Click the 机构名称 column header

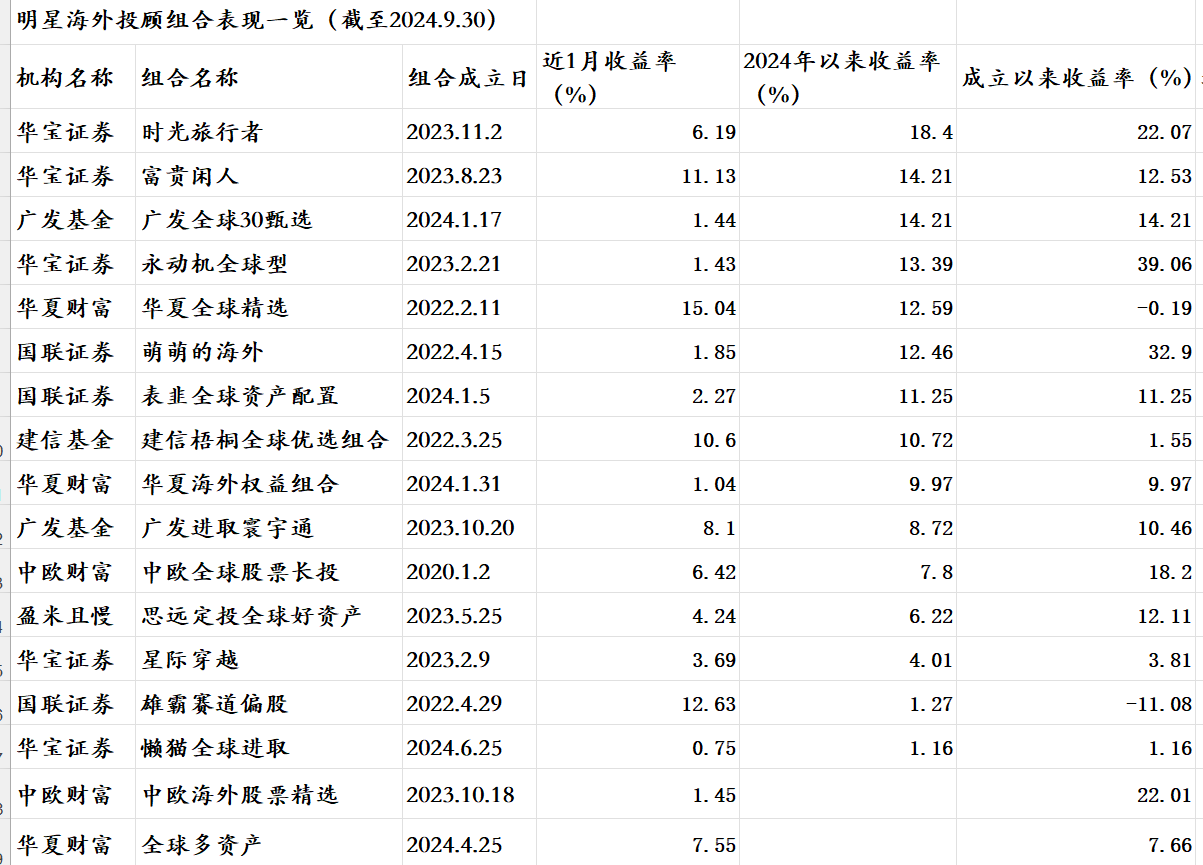(73, 76)
